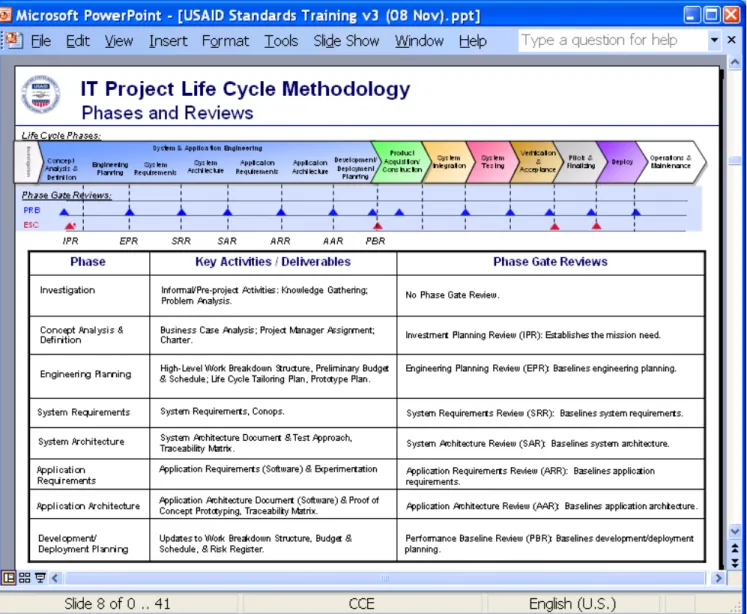Select the 'IT Project Life Cycle Methodology' title

pyautogui.click(x=245, y=89)
